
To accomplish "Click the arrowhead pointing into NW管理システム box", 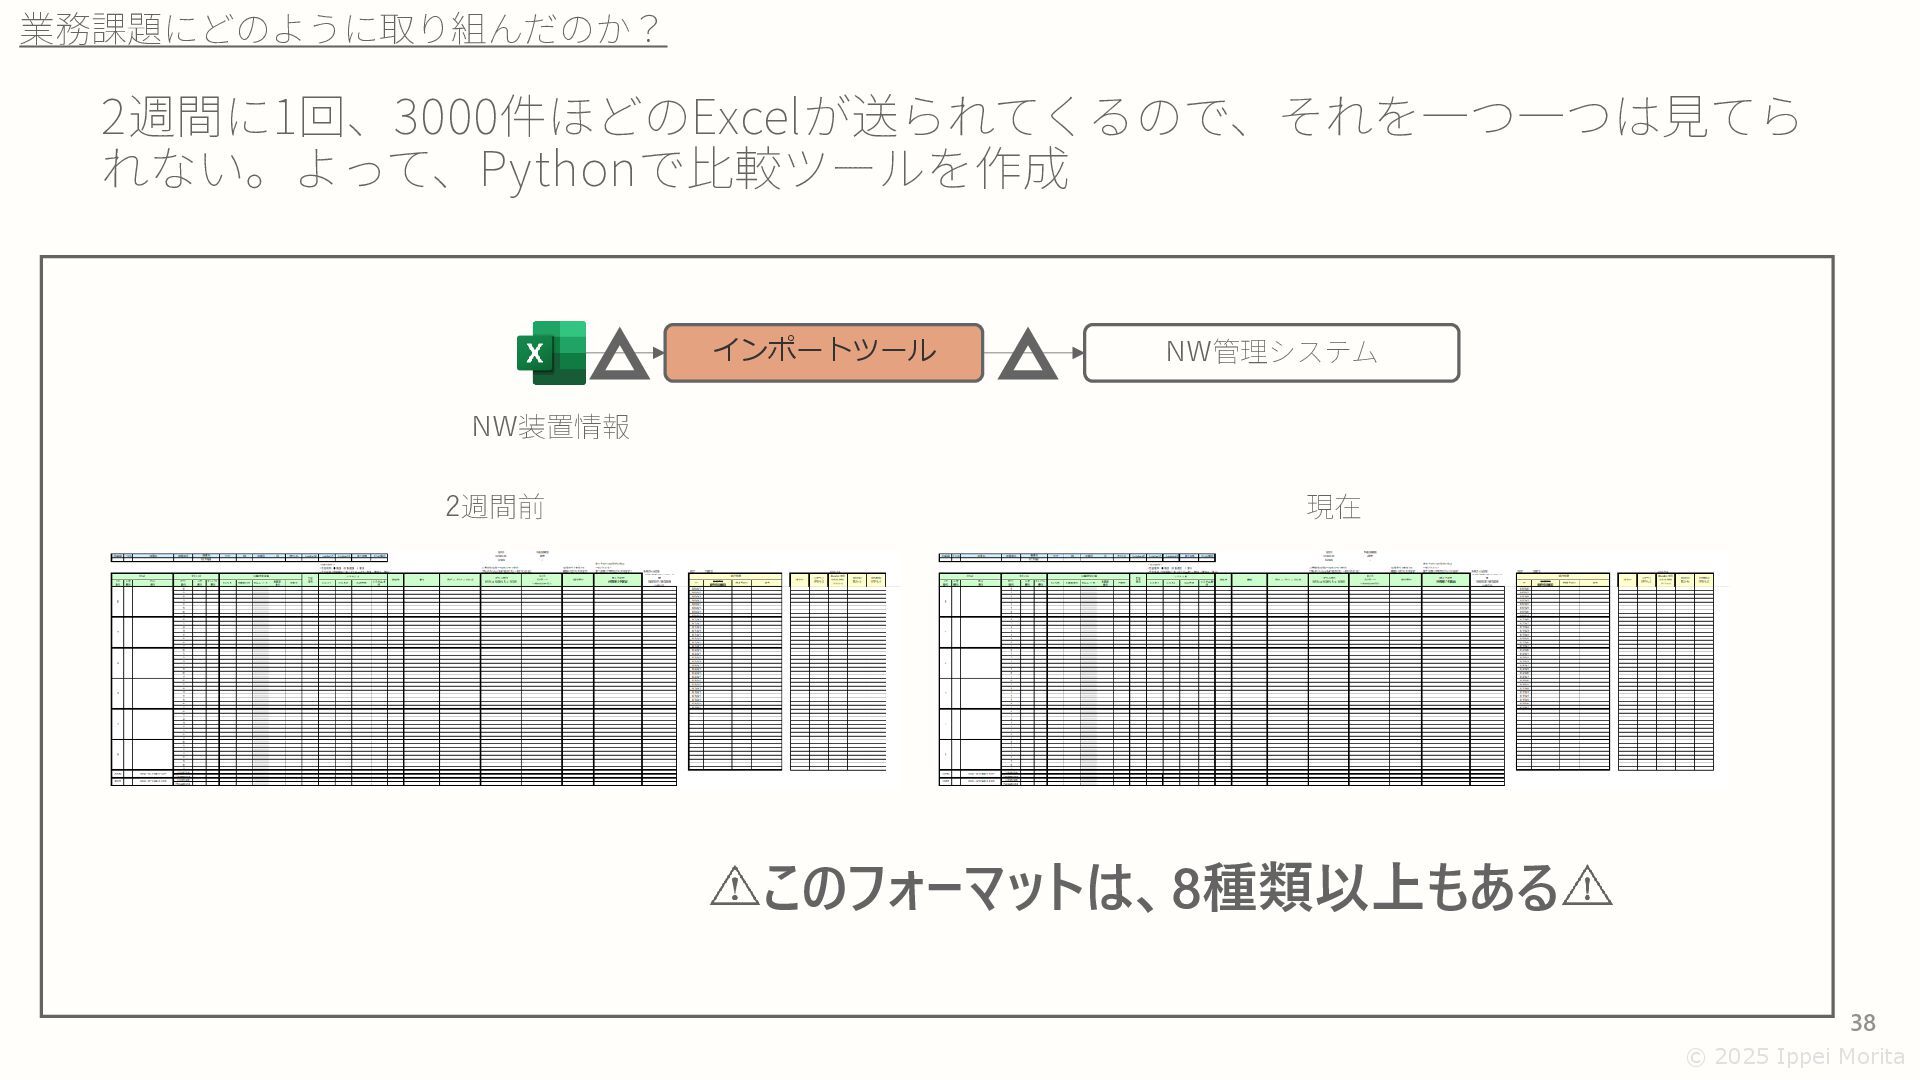I will (1077, 353).
